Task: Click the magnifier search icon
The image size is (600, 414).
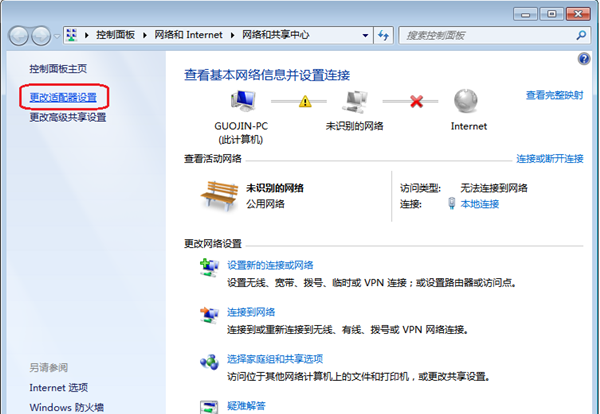Action: [581, 35]
